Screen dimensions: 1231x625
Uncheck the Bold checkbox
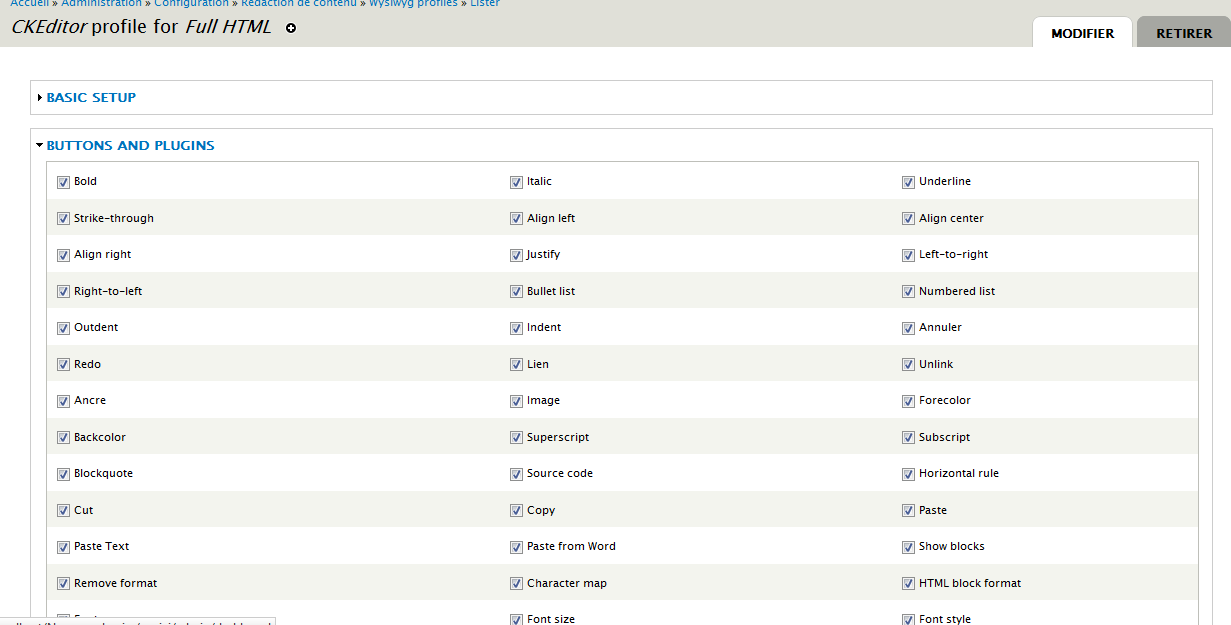[63, 182]
